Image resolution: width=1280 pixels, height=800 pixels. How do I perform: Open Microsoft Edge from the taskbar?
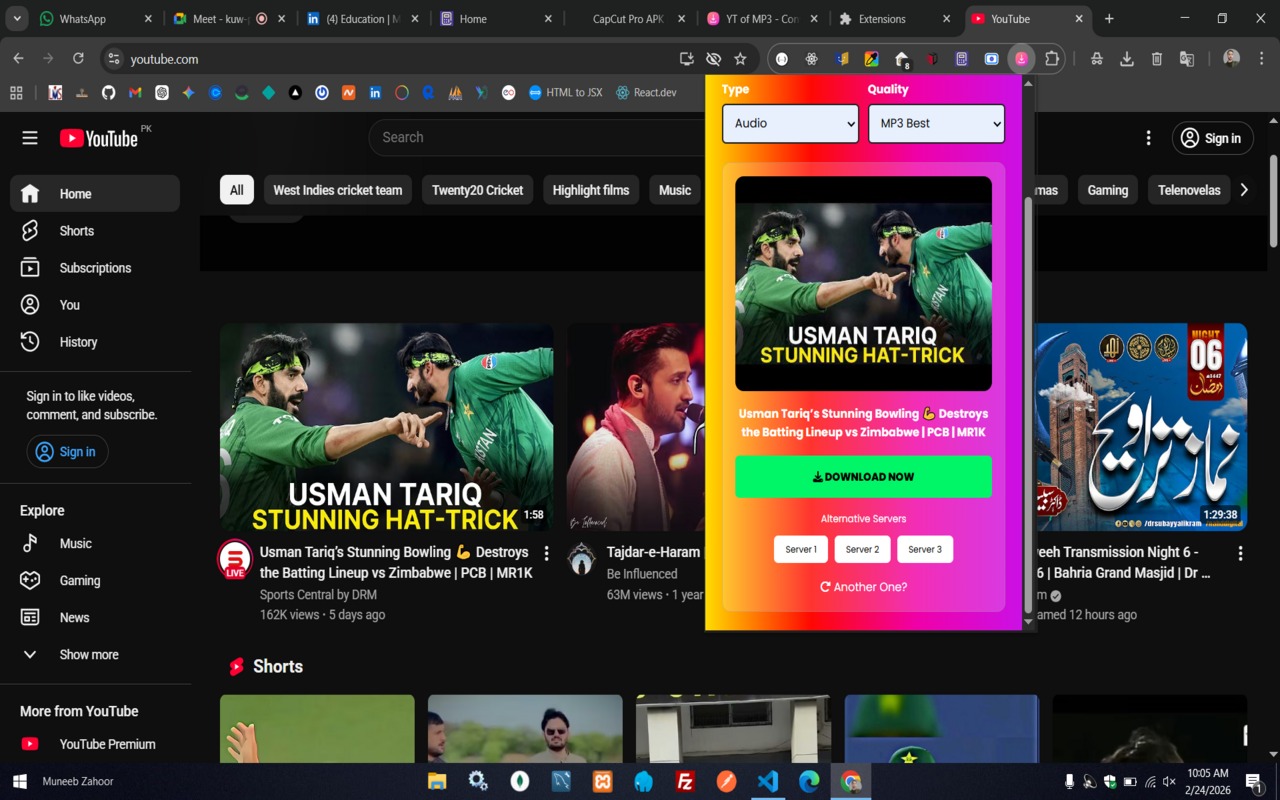coord(809,781)
